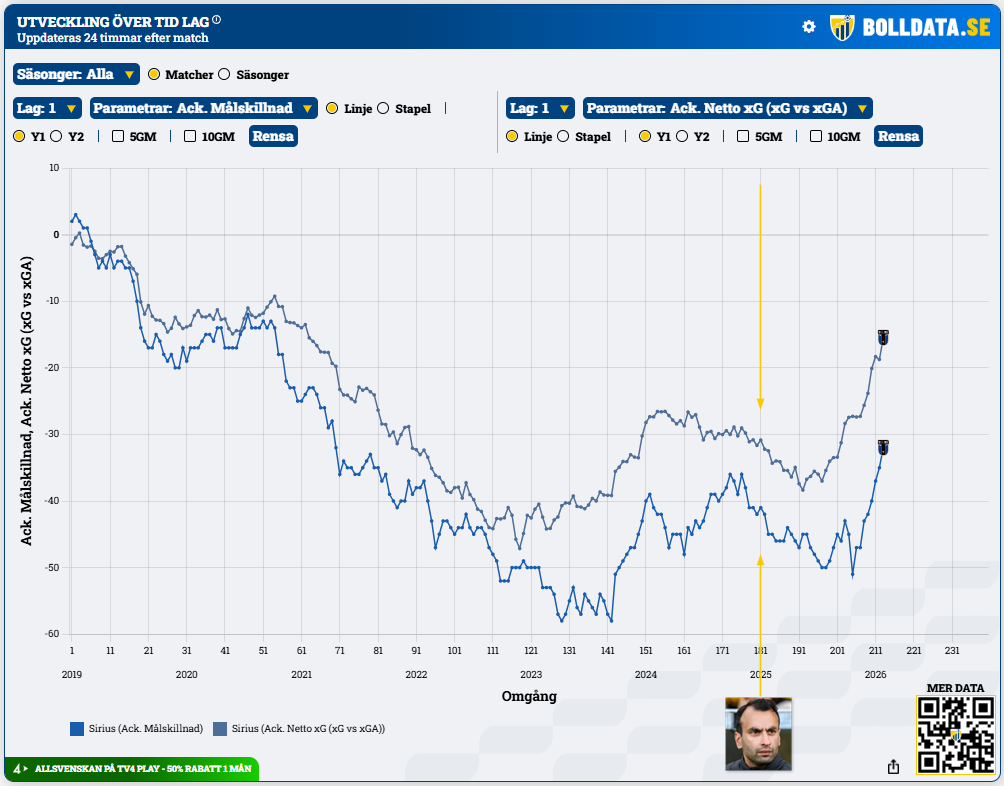Open the Parametrar: Ack. Målskillnad dropdown
This screenshot has width=1004, height=786.
coord(203,108)
